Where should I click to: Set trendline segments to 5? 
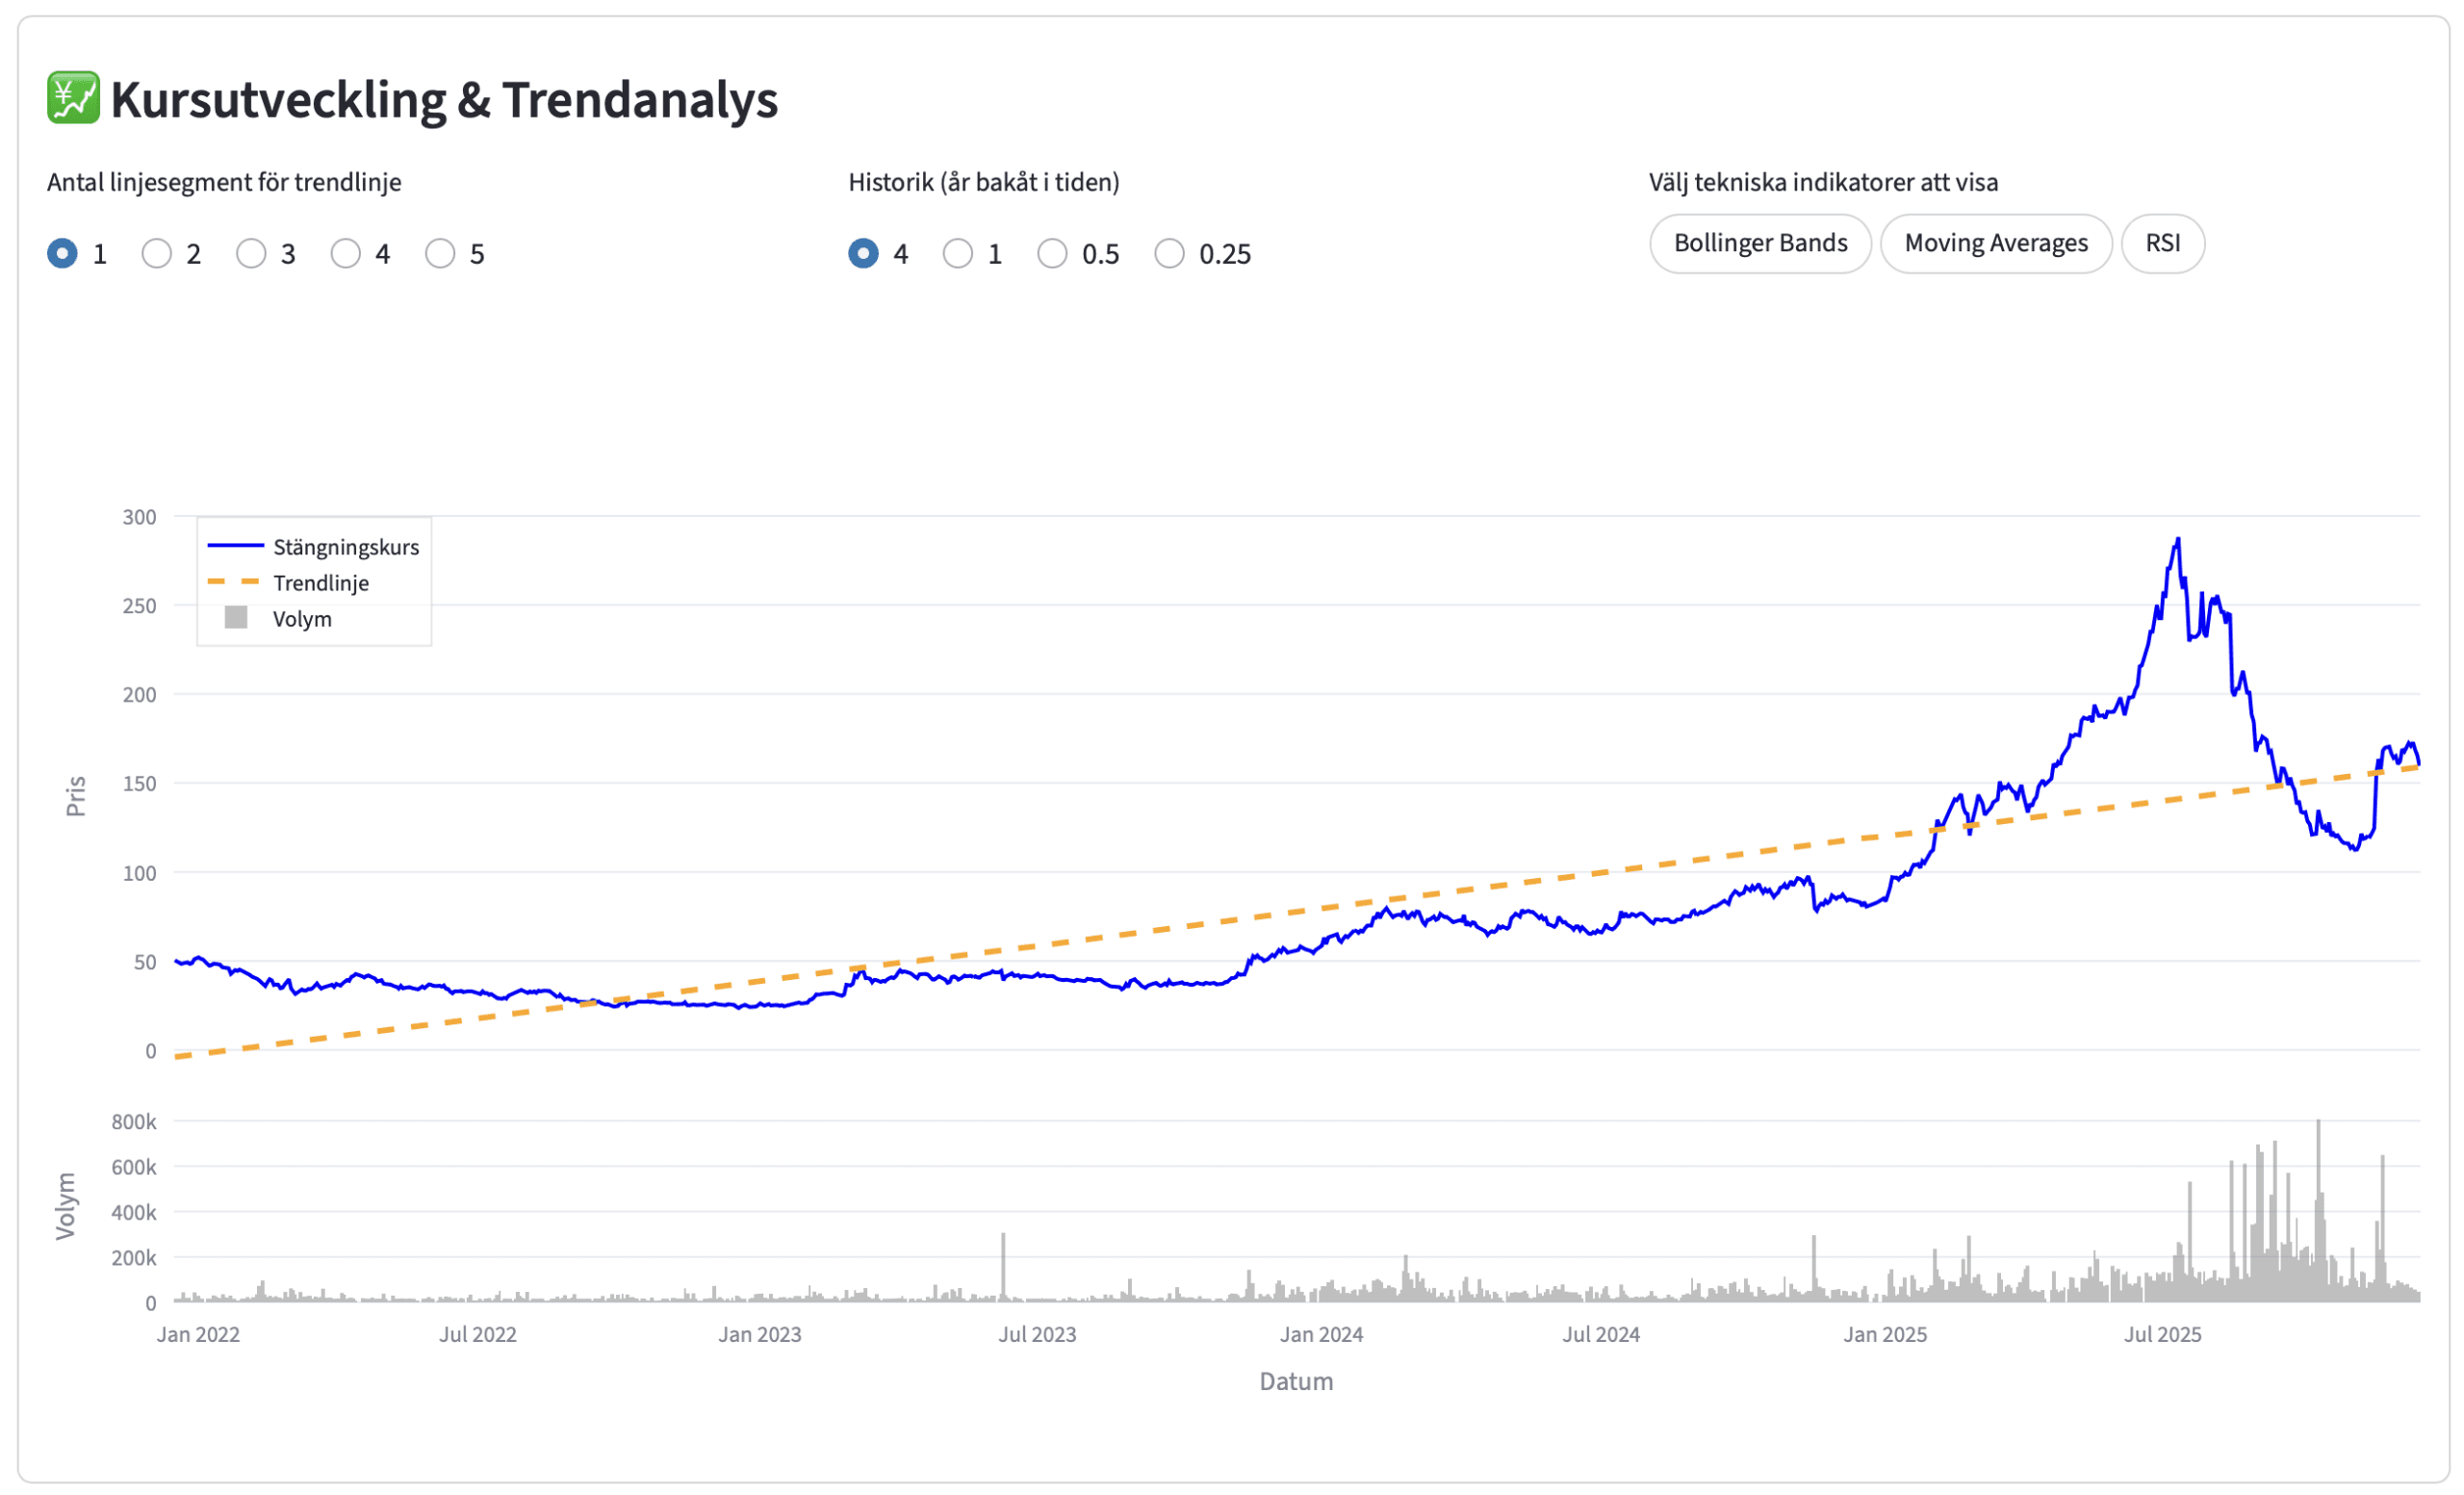(440, 254)
